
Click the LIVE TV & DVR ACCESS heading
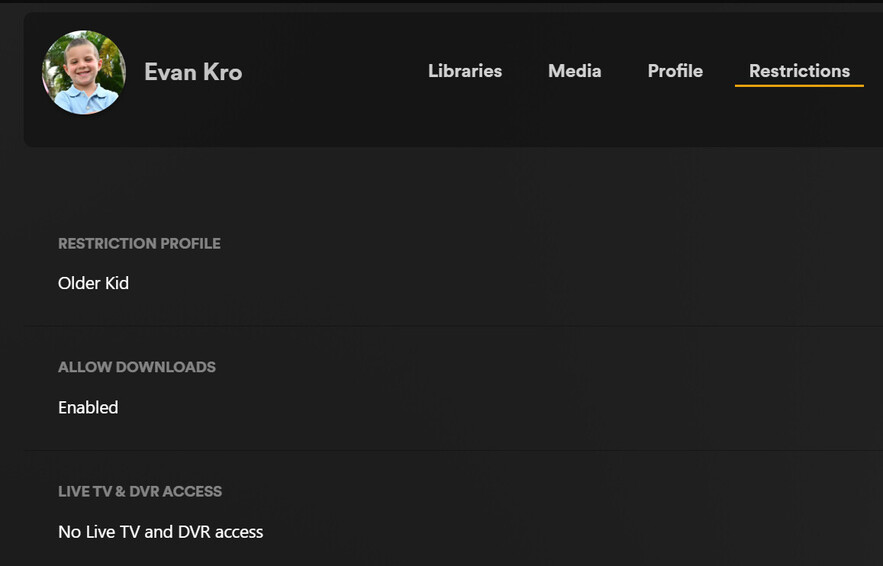140,491
